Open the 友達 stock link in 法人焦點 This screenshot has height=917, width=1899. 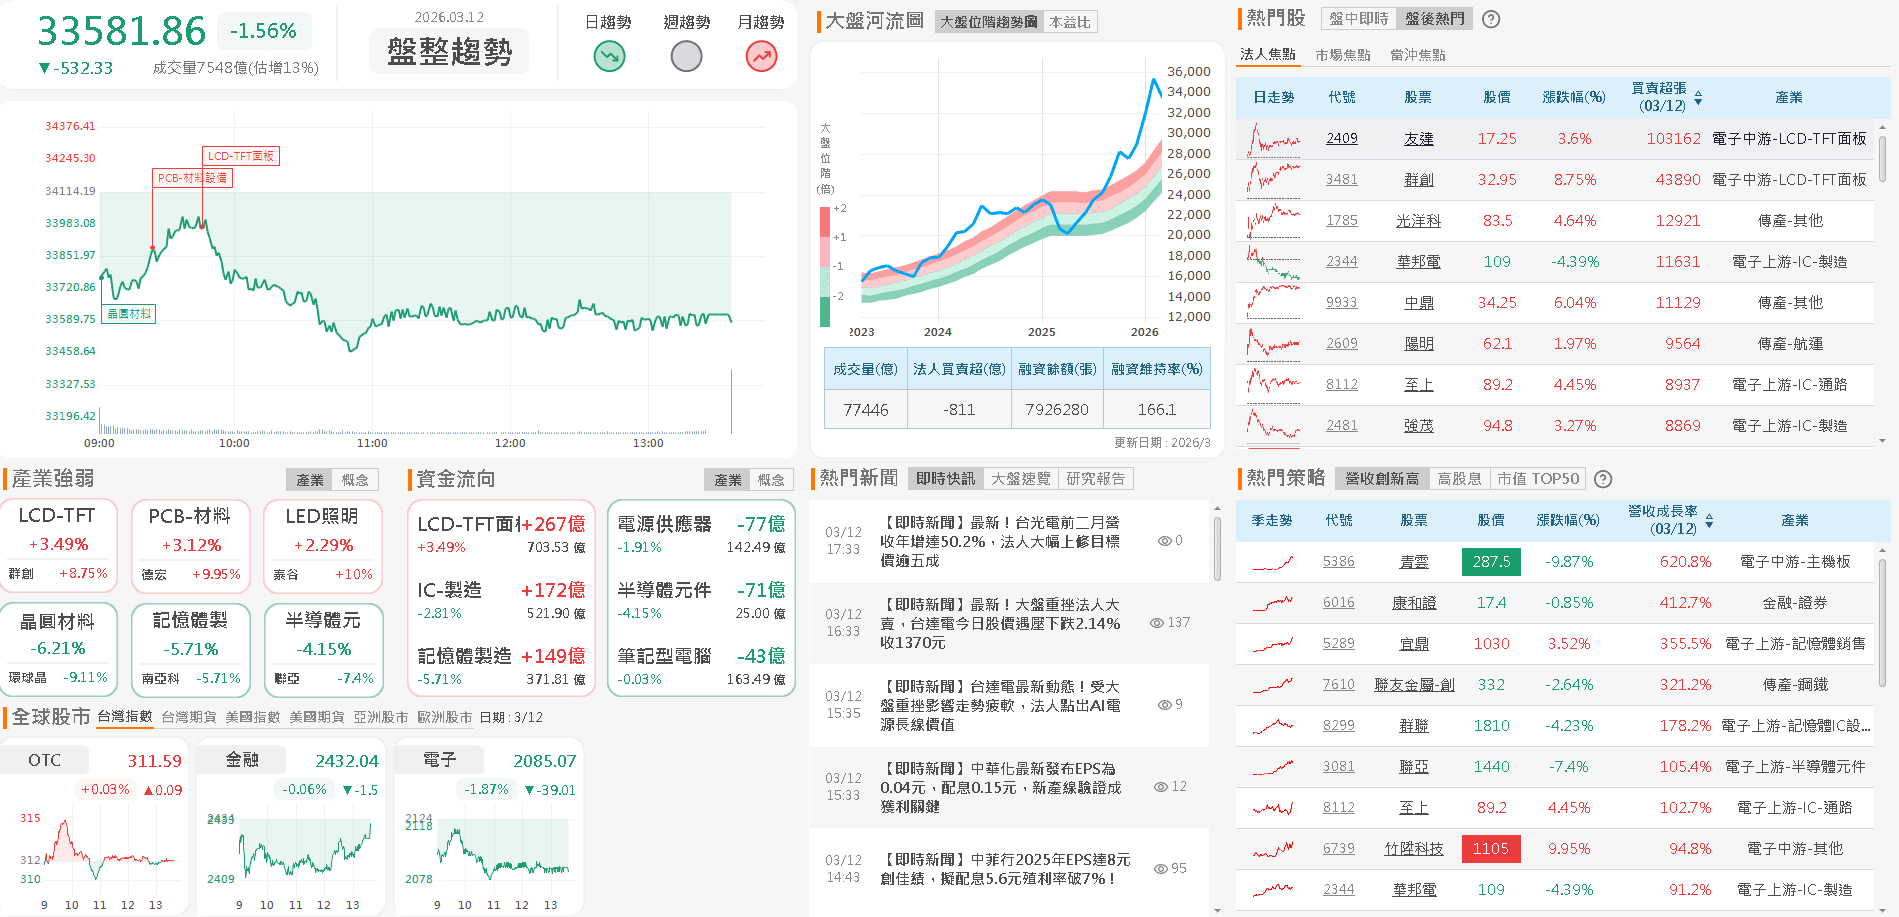click(x=1417, y=138)
